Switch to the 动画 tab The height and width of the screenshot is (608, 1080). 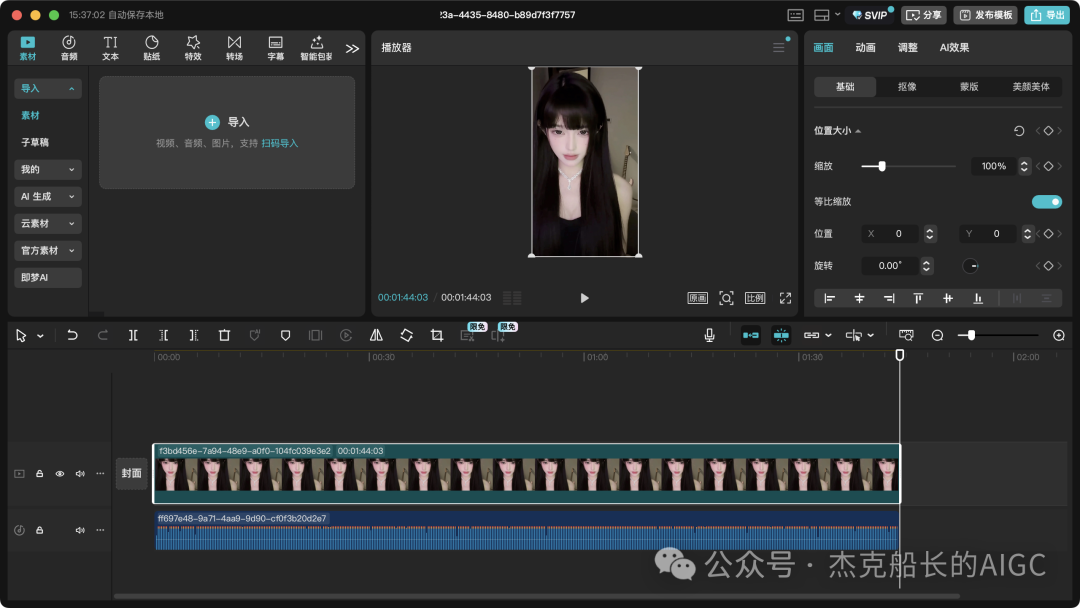point(865,48)
